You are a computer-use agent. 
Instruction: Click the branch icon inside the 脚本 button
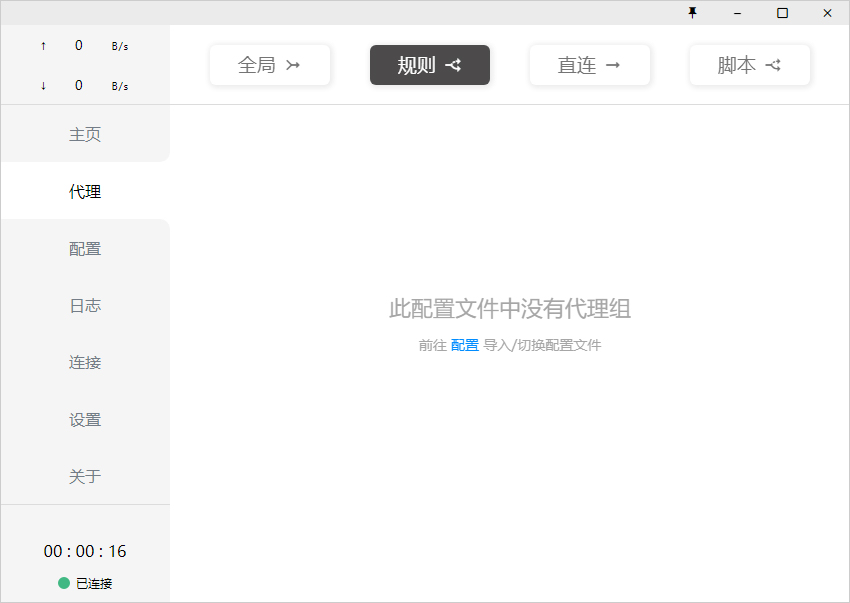(773, 64)
